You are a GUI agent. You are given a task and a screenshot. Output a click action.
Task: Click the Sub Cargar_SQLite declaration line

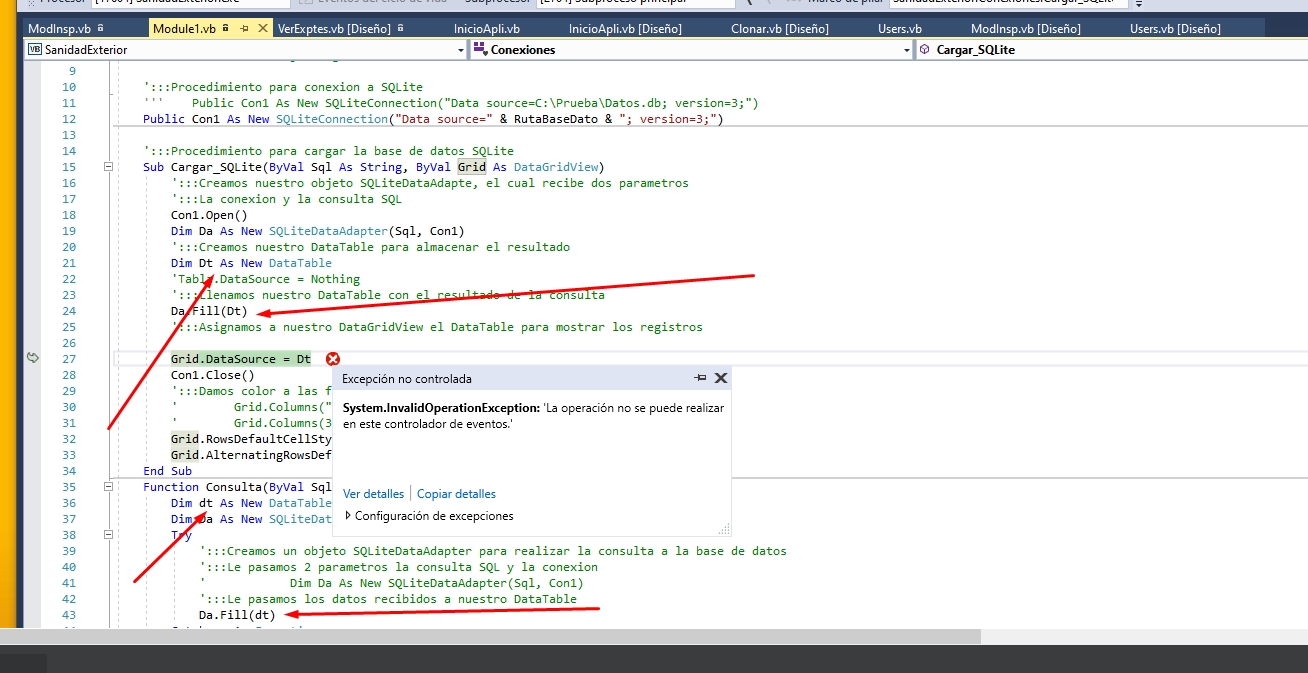(374, 167)
